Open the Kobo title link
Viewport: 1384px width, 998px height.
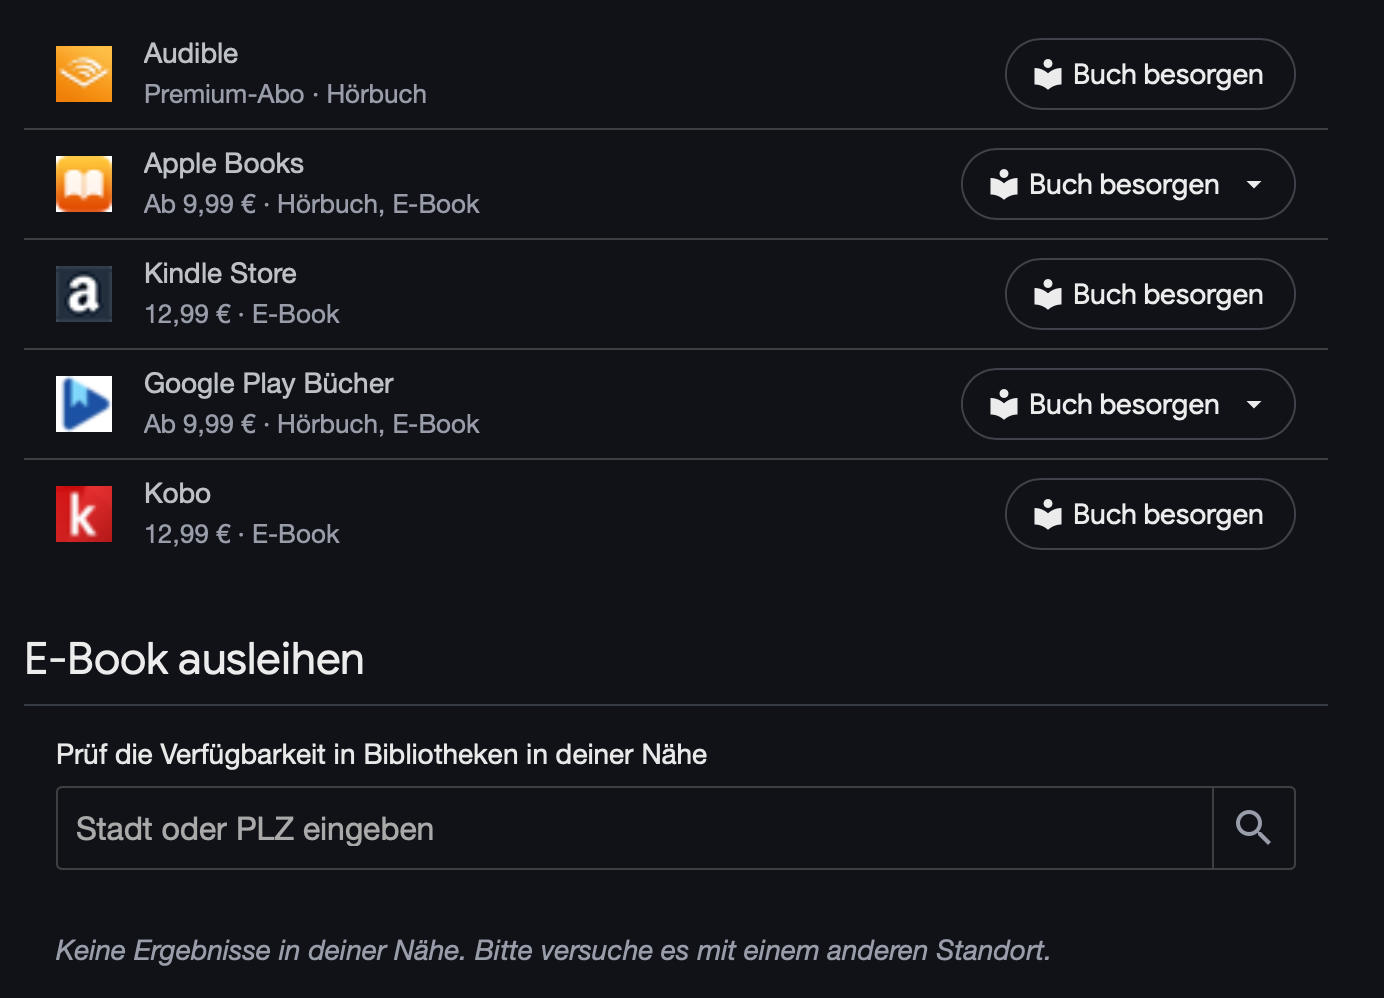pos(177,494)
